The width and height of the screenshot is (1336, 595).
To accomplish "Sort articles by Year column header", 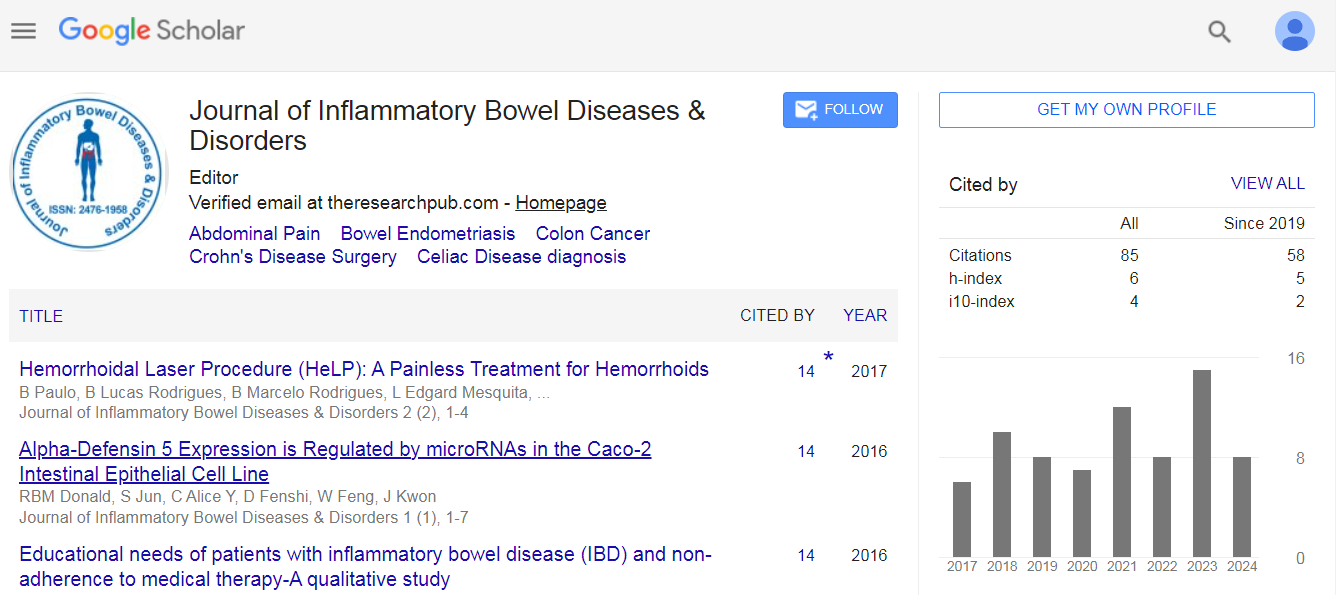I will tap(865, 316).
